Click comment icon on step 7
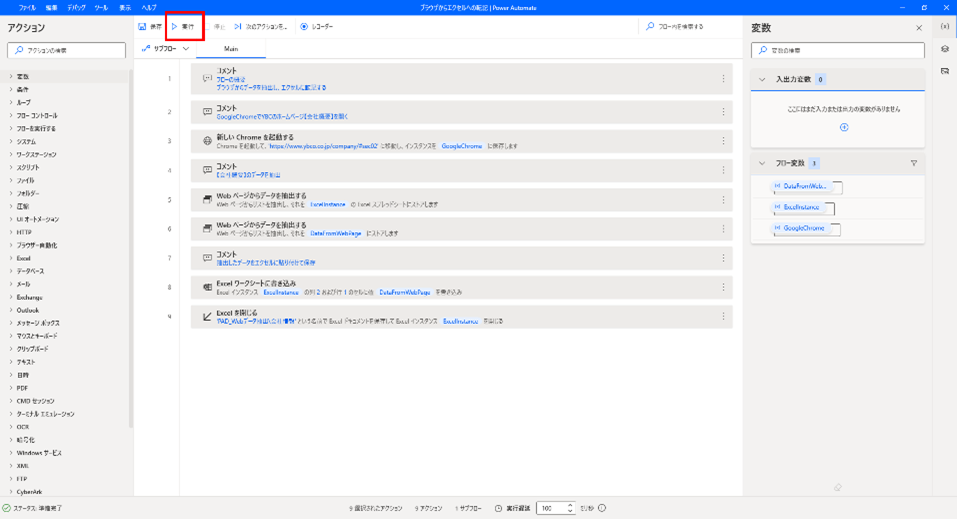Image resolution: width=957 pixels, height=519 pixels. click(207, 258)
